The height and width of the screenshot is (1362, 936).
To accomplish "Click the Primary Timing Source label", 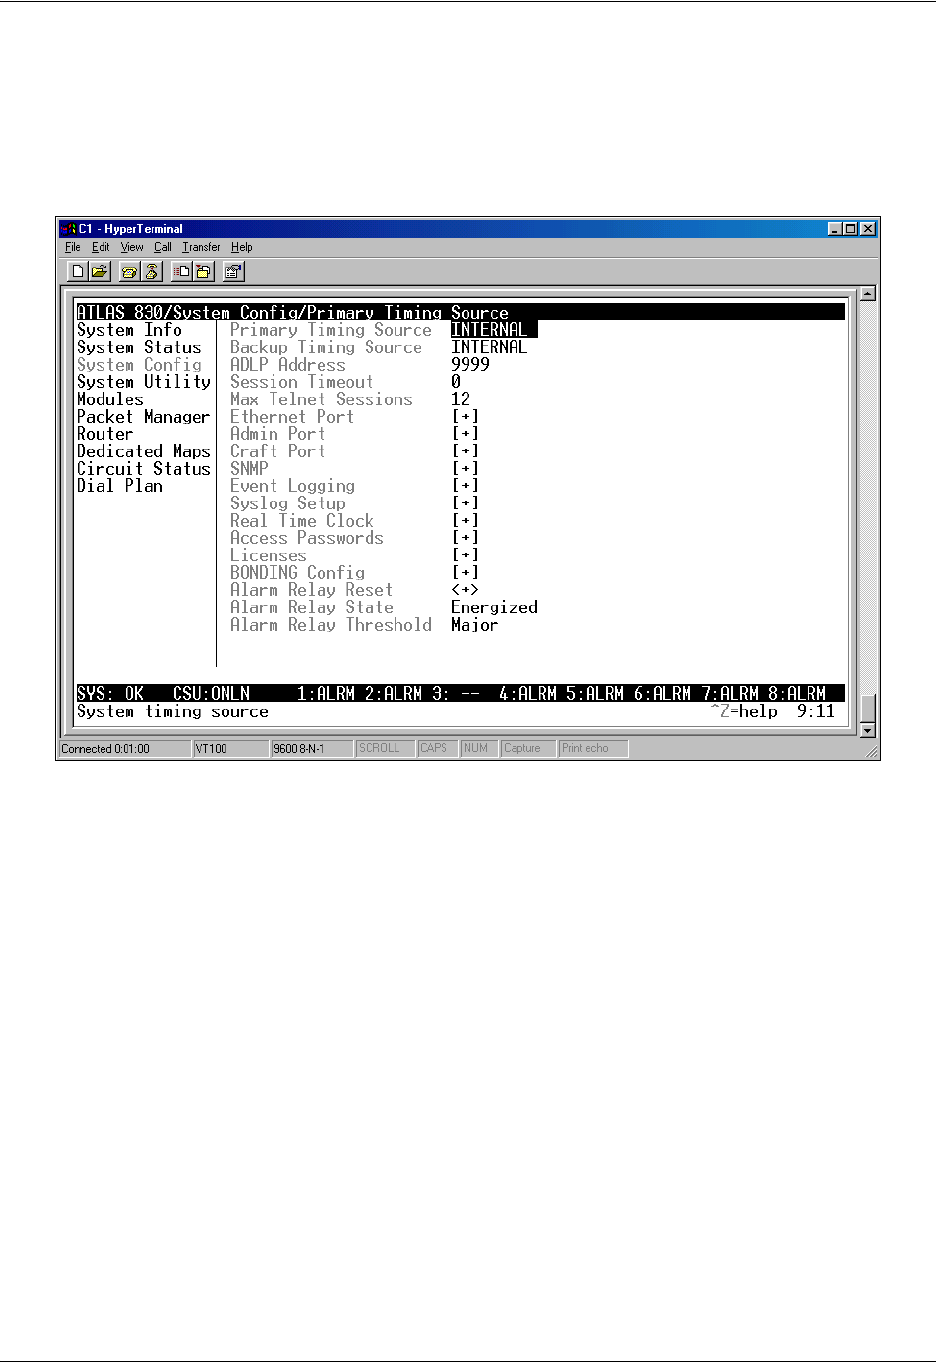I will tap(331, 330).
